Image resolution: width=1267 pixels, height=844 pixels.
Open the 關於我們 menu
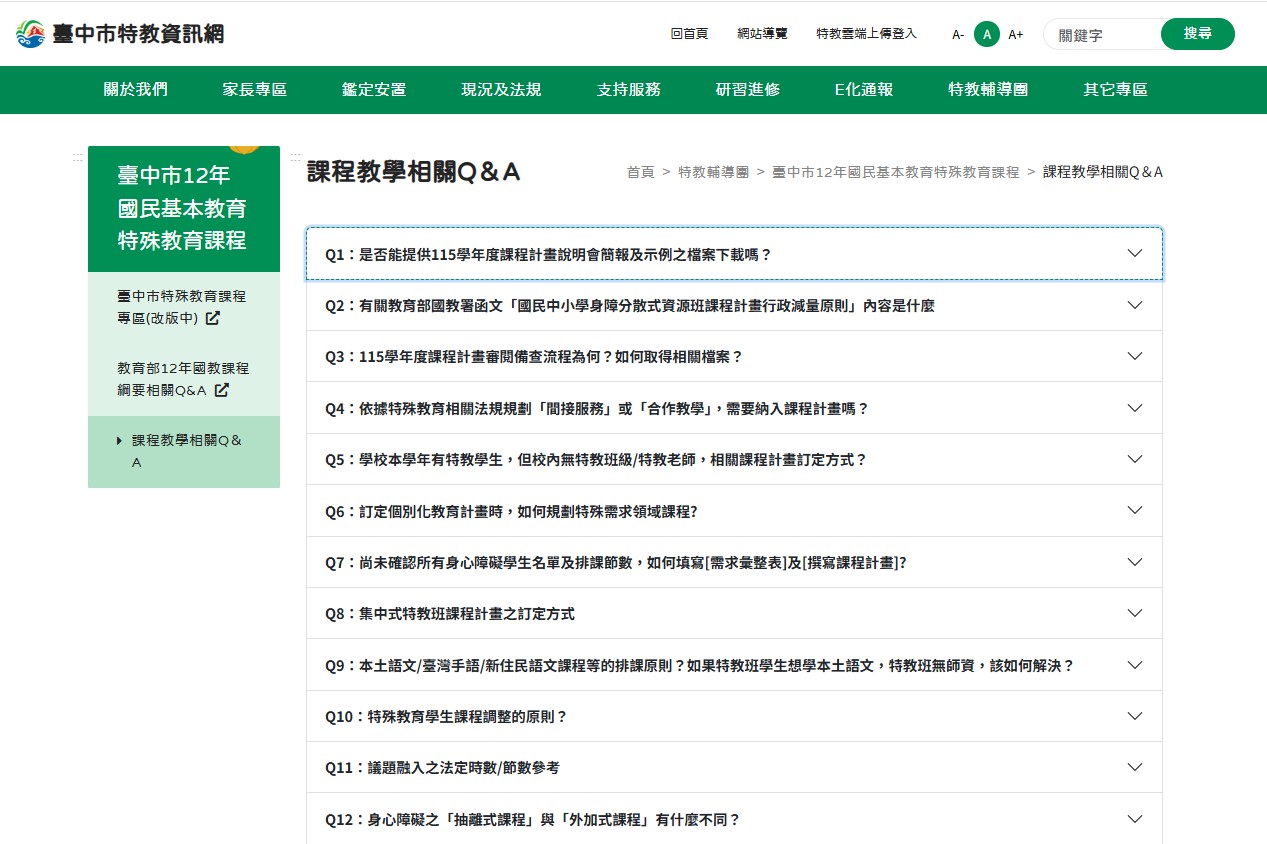click(136, 90)
